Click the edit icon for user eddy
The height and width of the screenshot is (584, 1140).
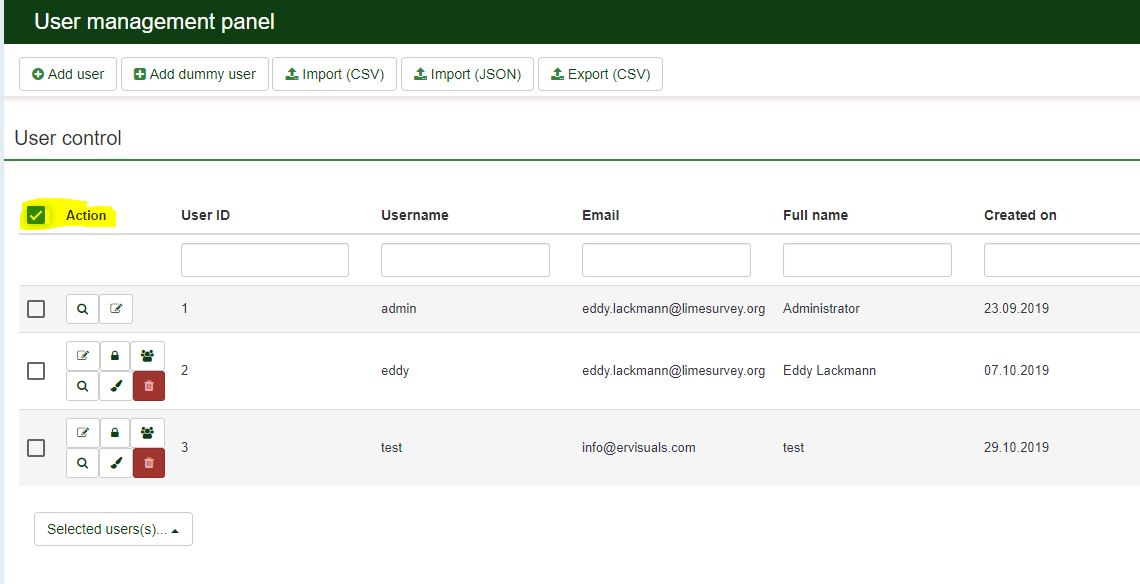pyautogui.click(x=83, y=355)
